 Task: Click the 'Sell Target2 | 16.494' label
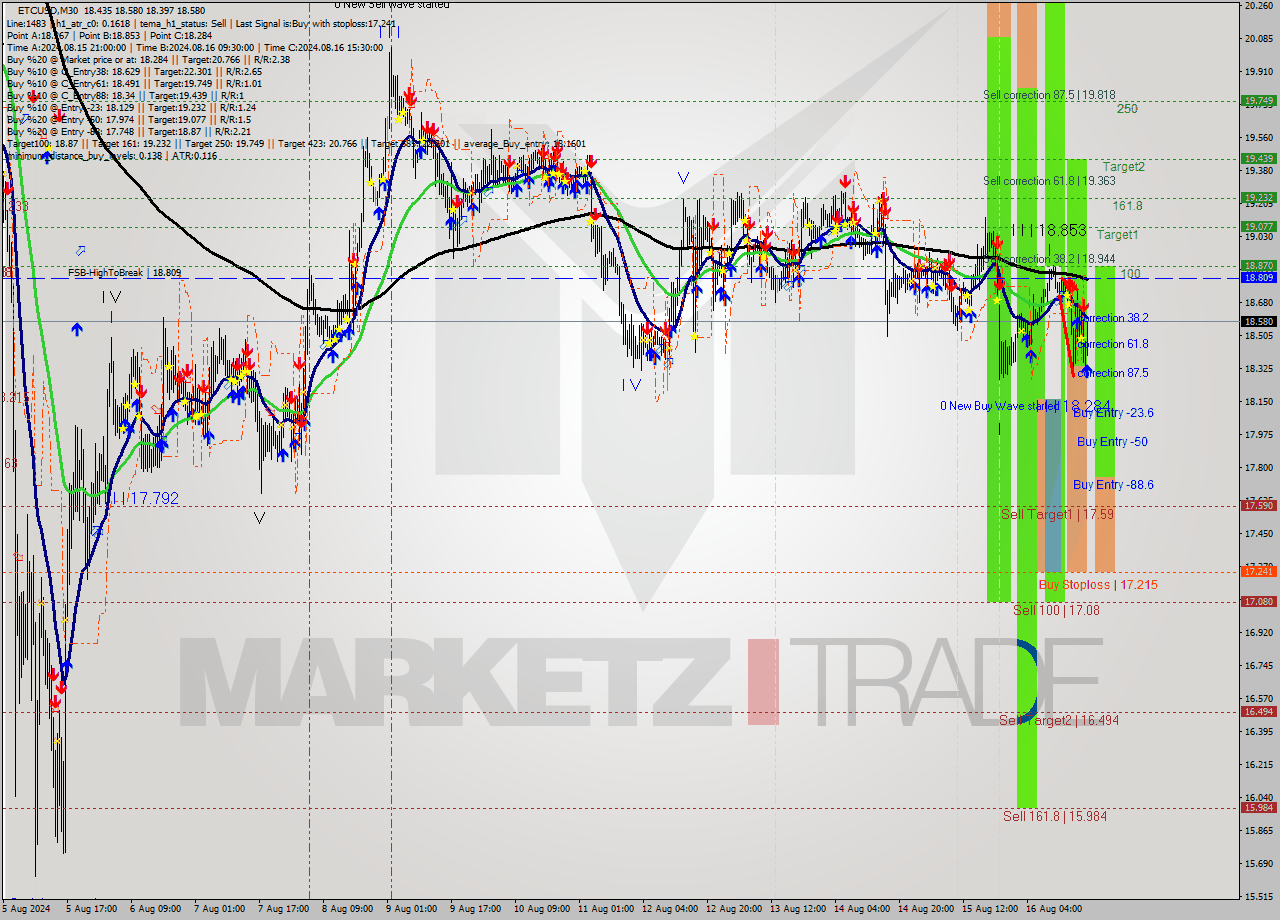tap(1059, 720)
